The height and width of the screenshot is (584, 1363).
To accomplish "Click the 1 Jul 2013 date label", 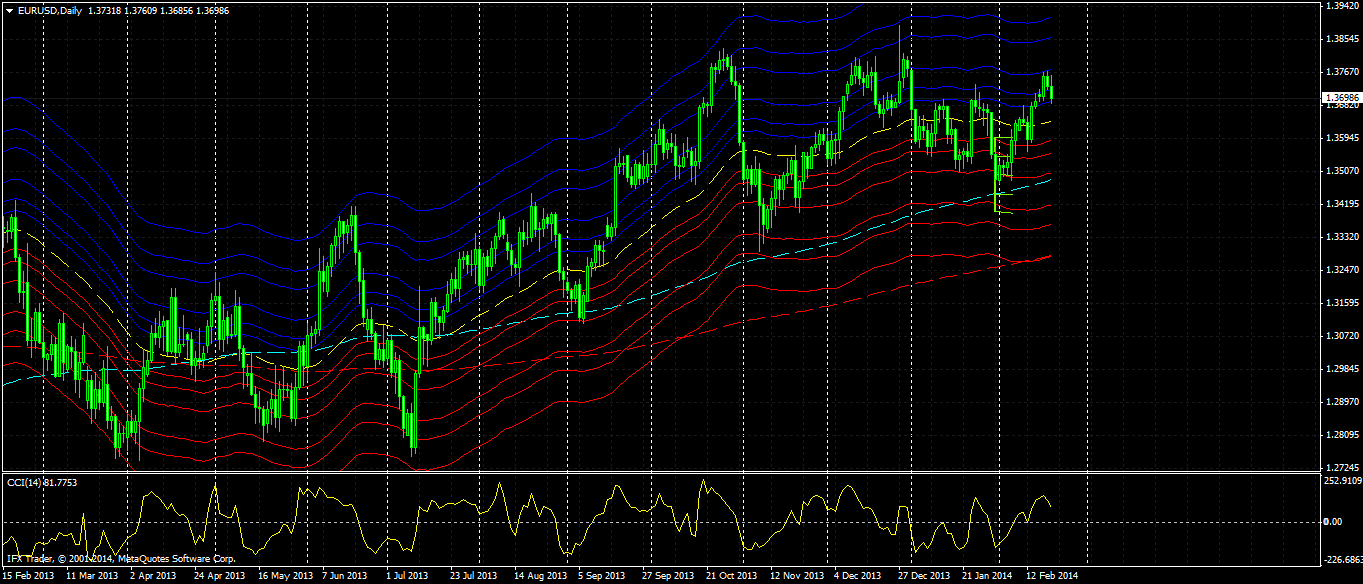I will point(407,576).
